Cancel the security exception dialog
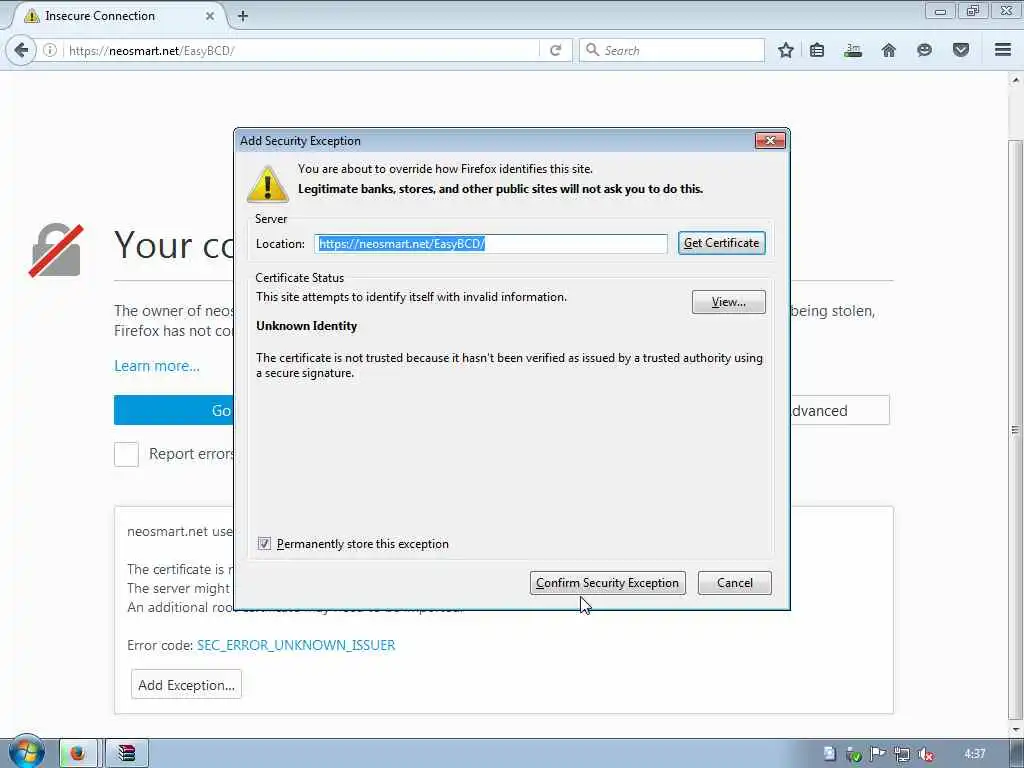 point(735,583)
